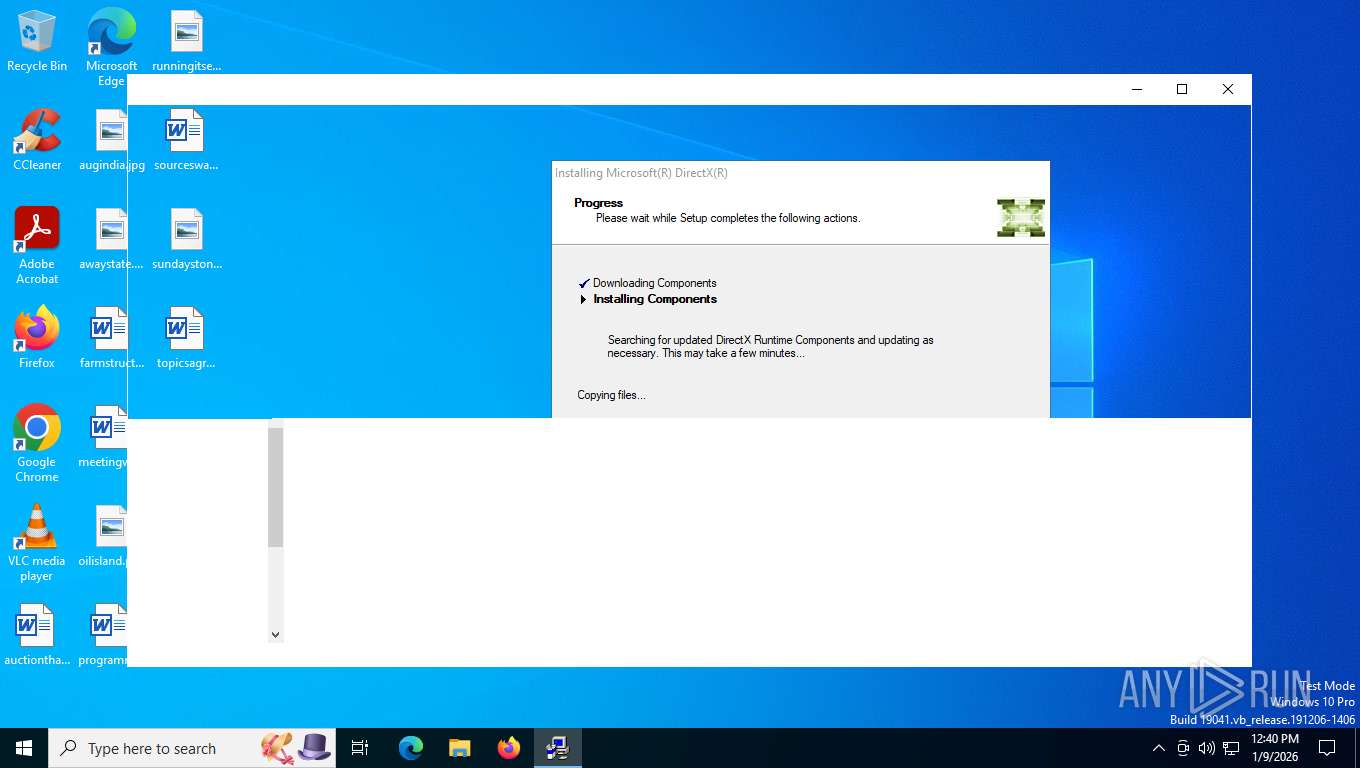This screenshot has height=768, width=1360.
Task: Select the auctiontha Word document icon
Action: pos(37,635)
